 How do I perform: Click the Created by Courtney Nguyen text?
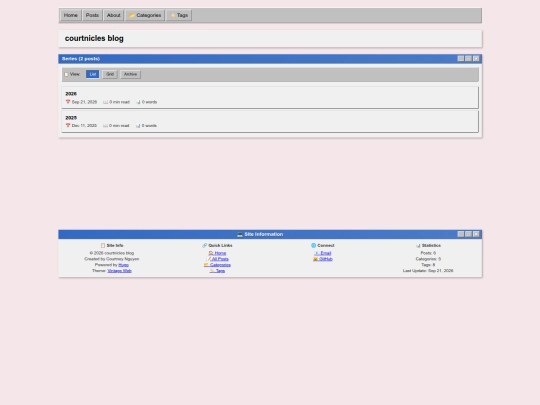tap(112, 259)
